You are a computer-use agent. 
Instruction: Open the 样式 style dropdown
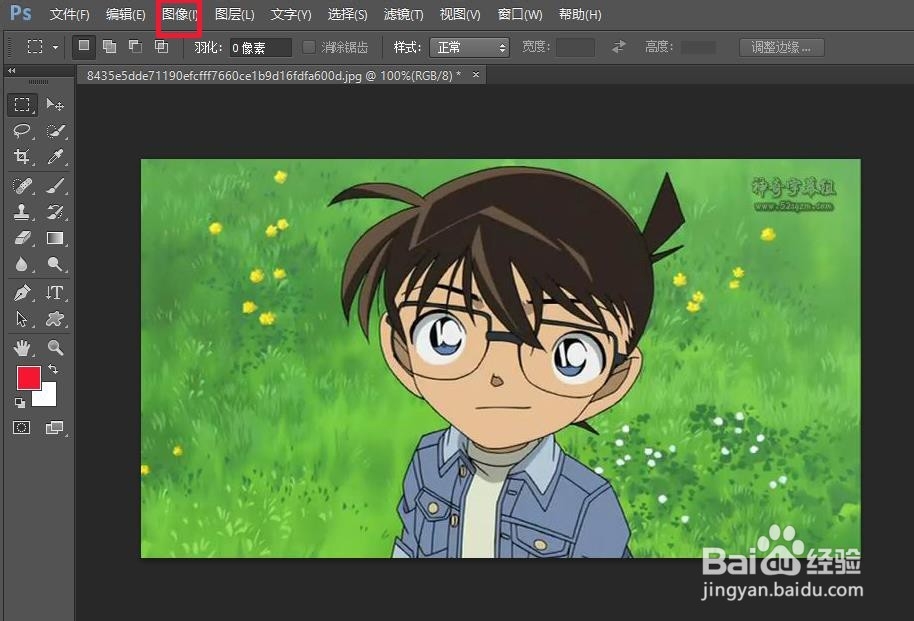(469, 47)
